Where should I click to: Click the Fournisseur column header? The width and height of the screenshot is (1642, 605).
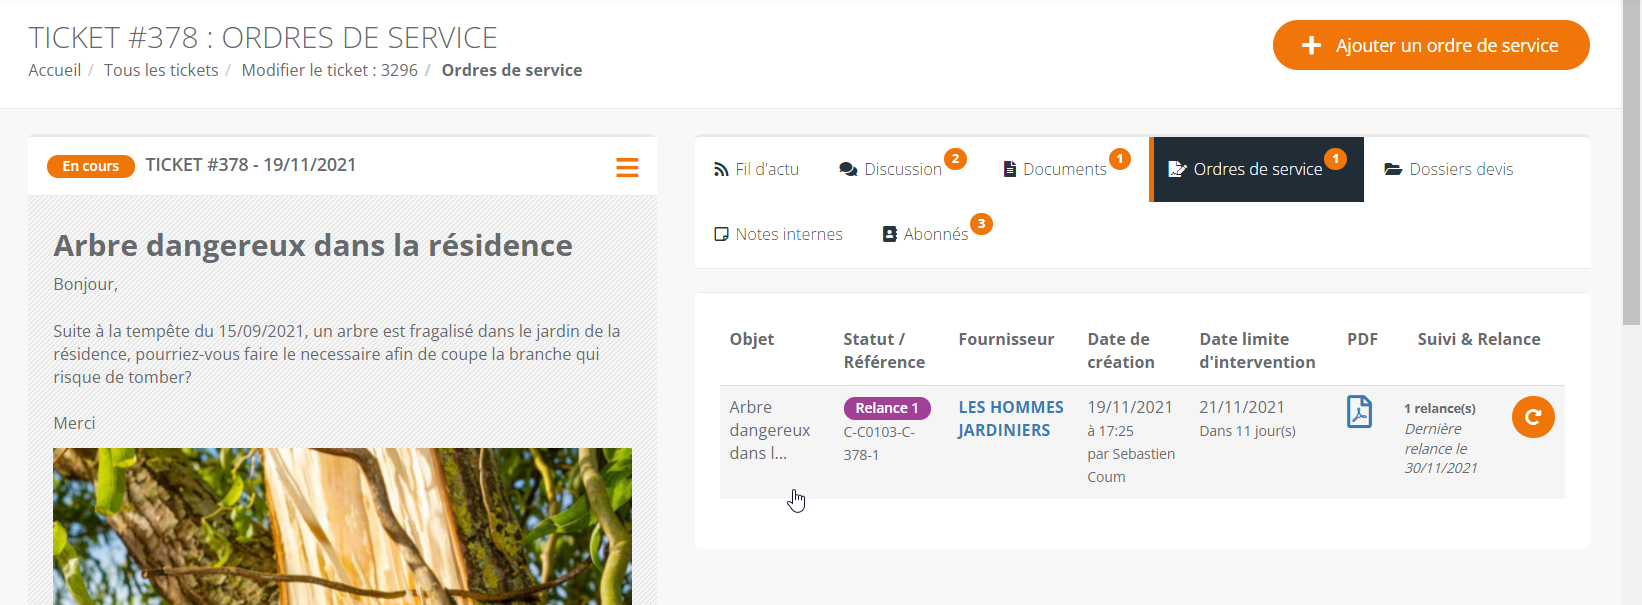(1006, 339)
